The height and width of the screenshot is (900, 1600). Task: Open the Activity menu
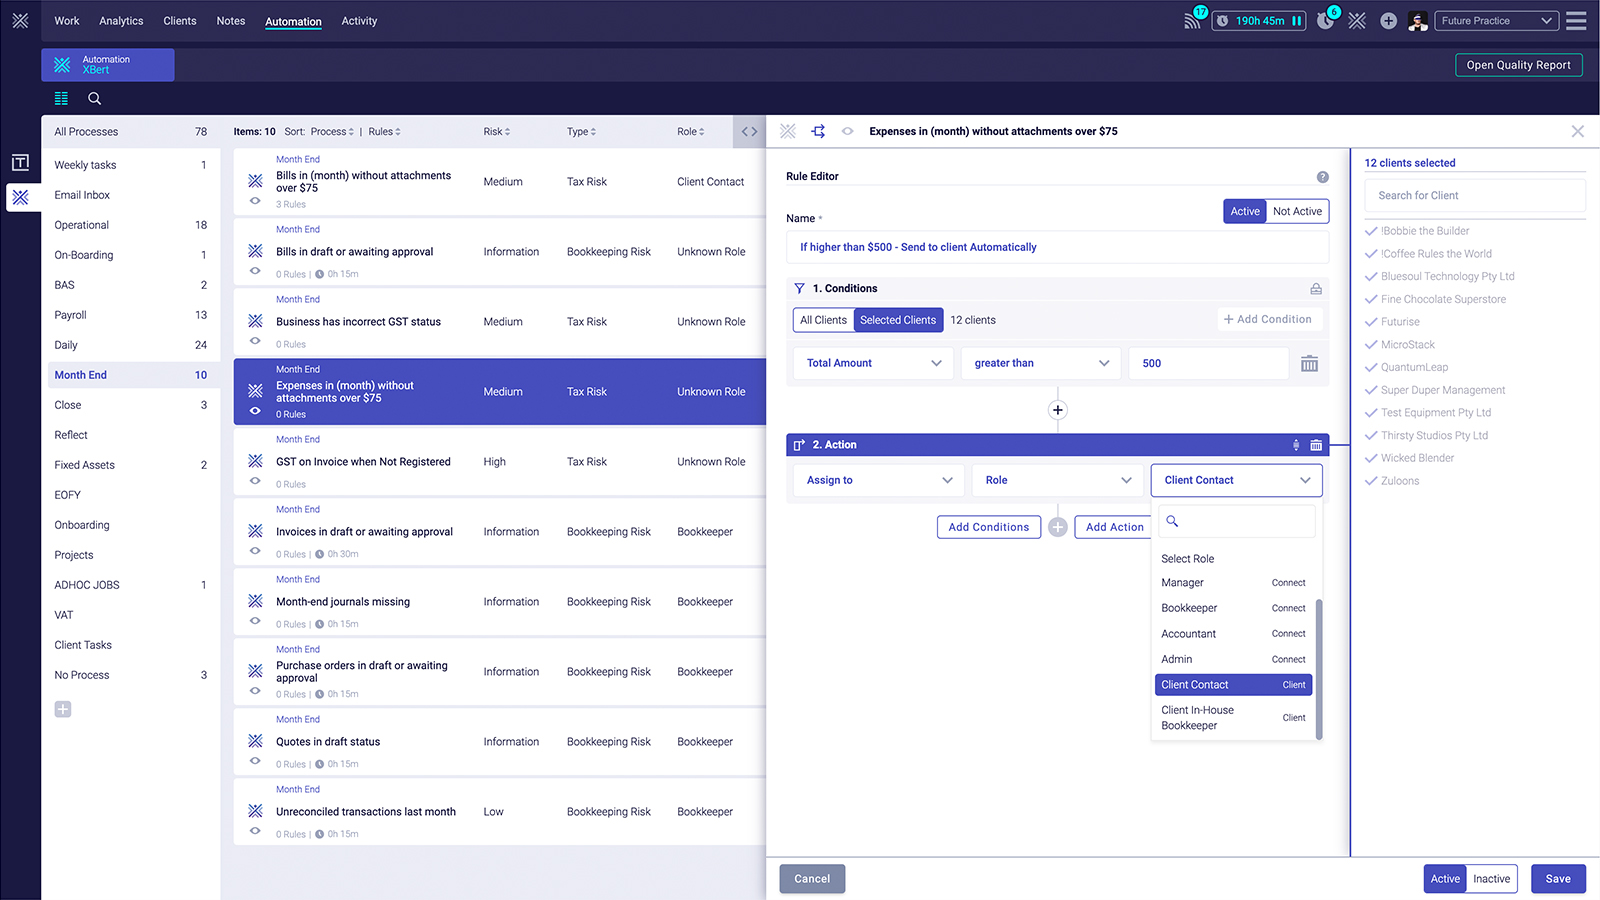(x=359, y=21)
